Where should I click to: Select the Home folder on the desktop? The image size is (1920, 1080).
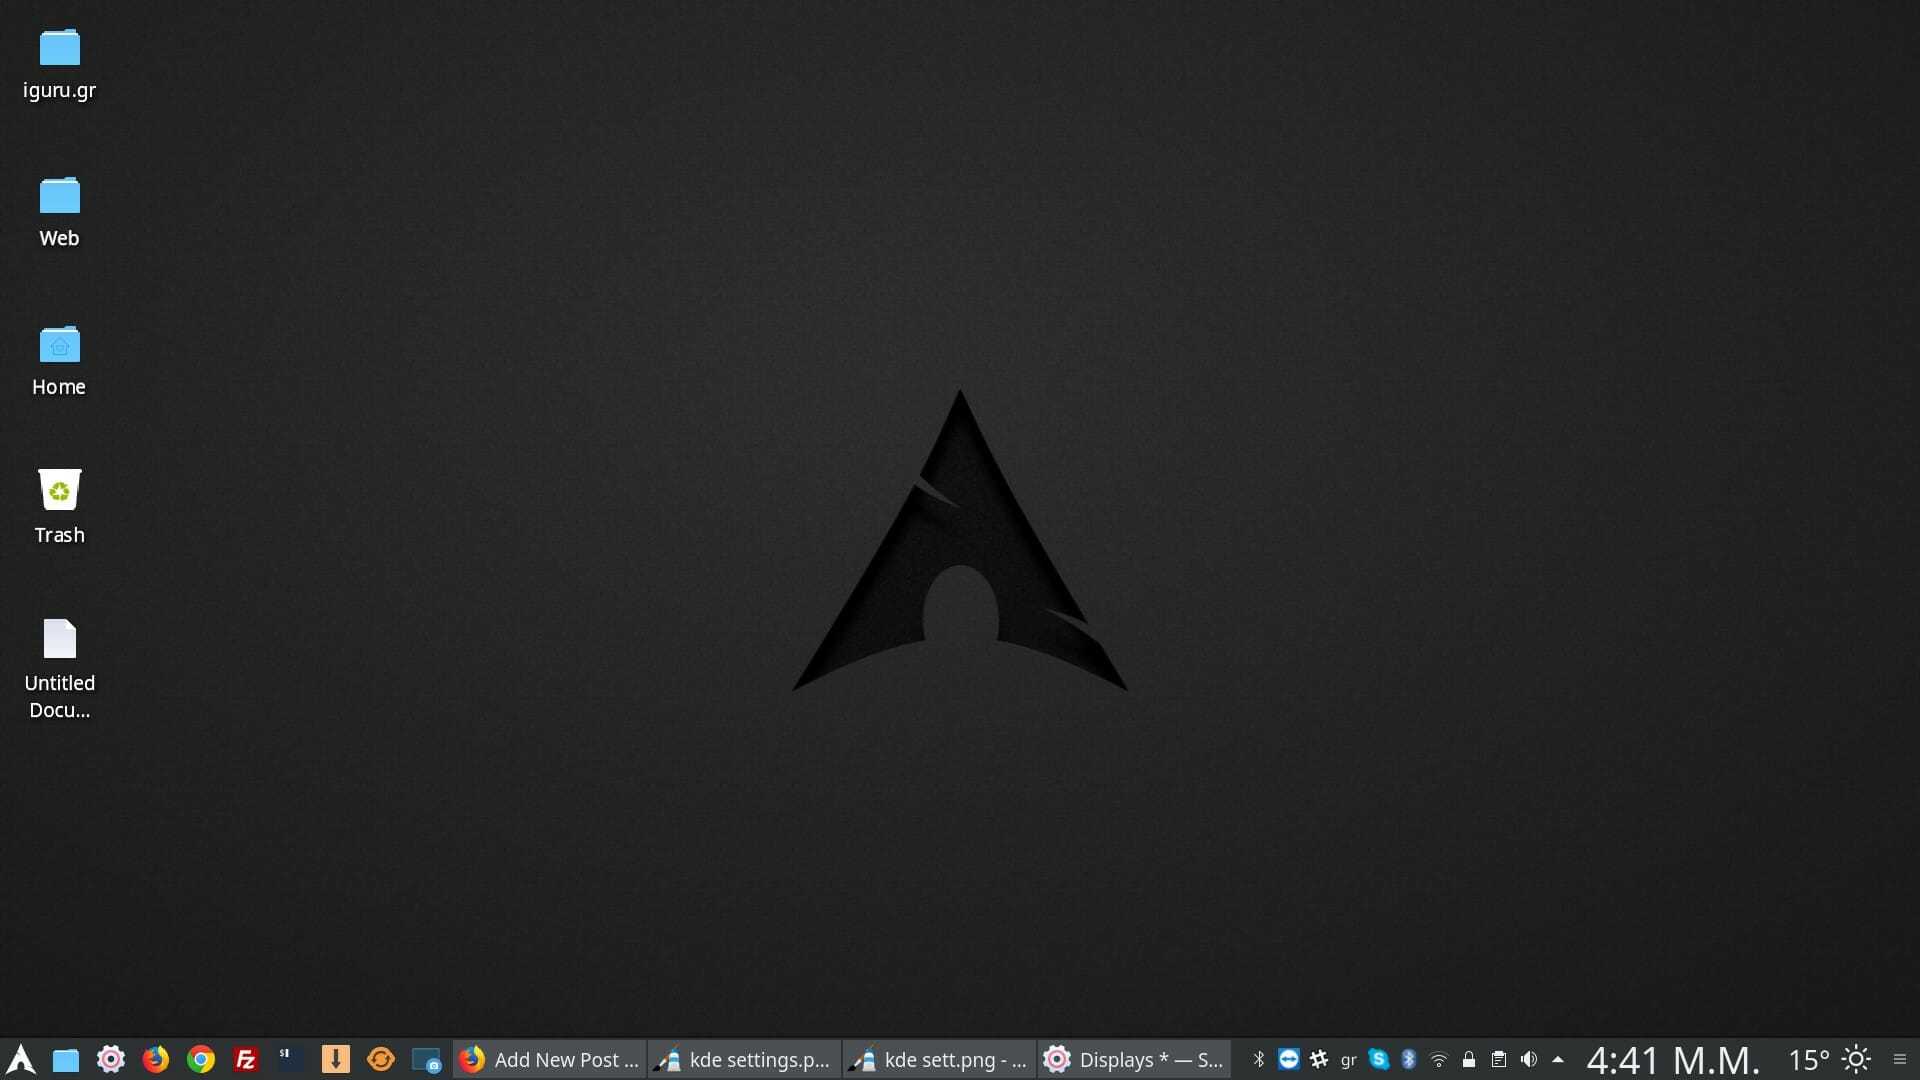[59, 361]
